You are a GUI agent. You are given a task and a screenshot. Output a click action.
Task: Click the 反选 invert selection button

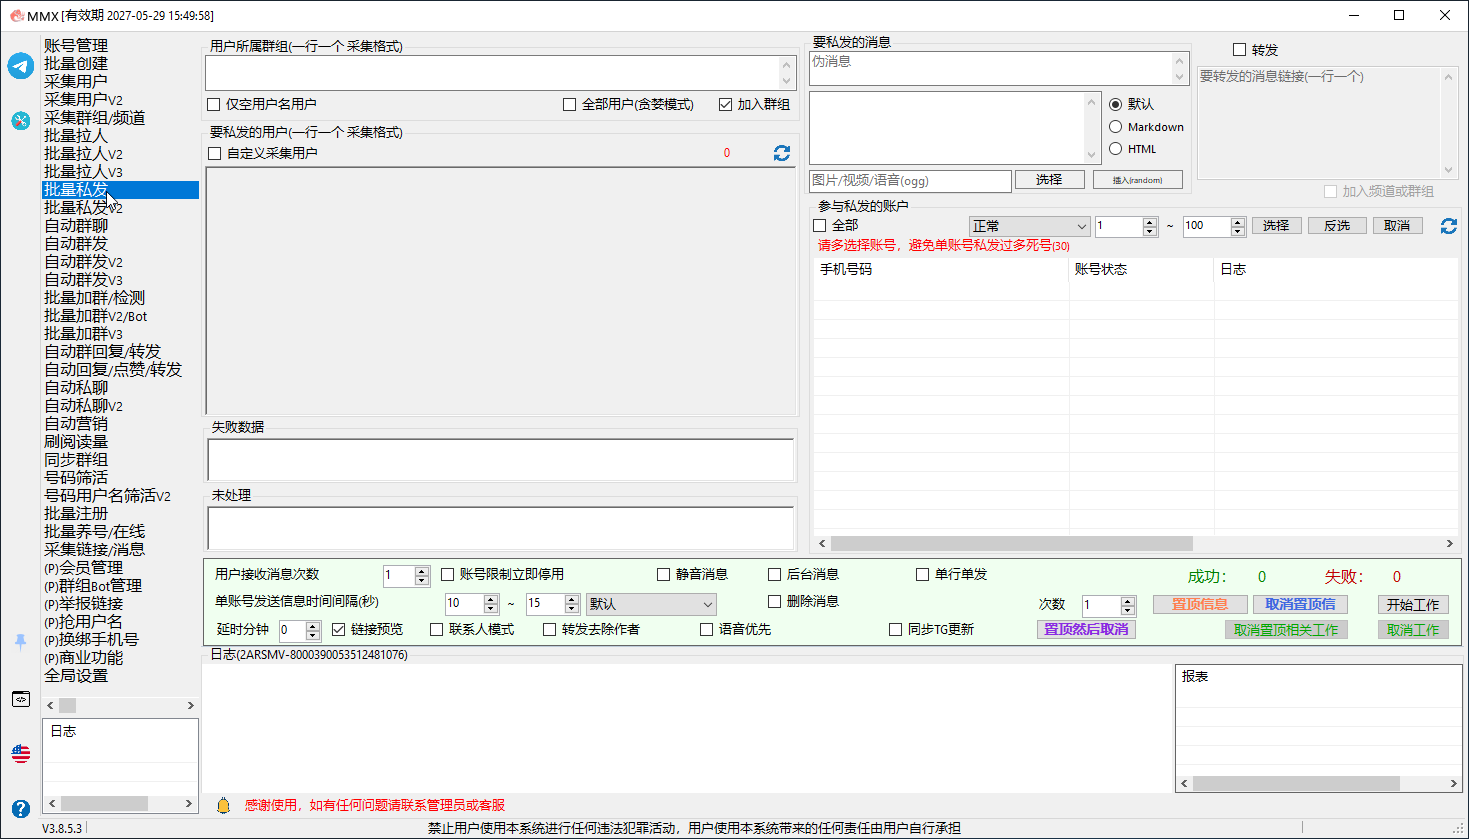[1337, 226]
